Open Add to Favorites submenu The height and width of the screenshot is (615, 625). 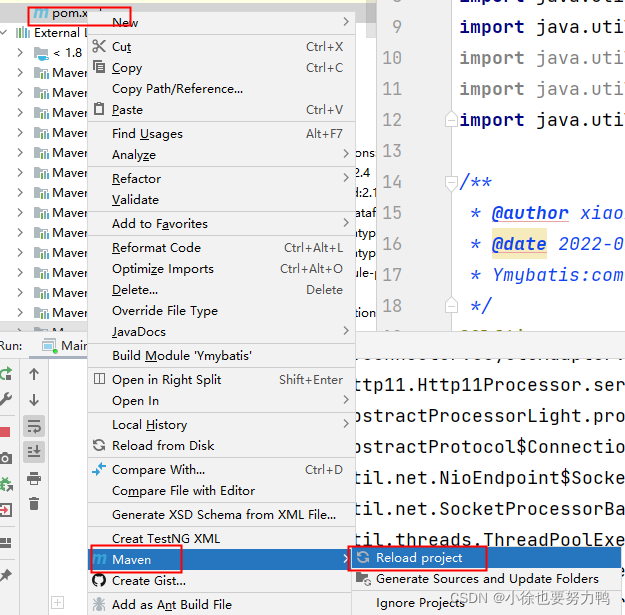coord(221,223)
